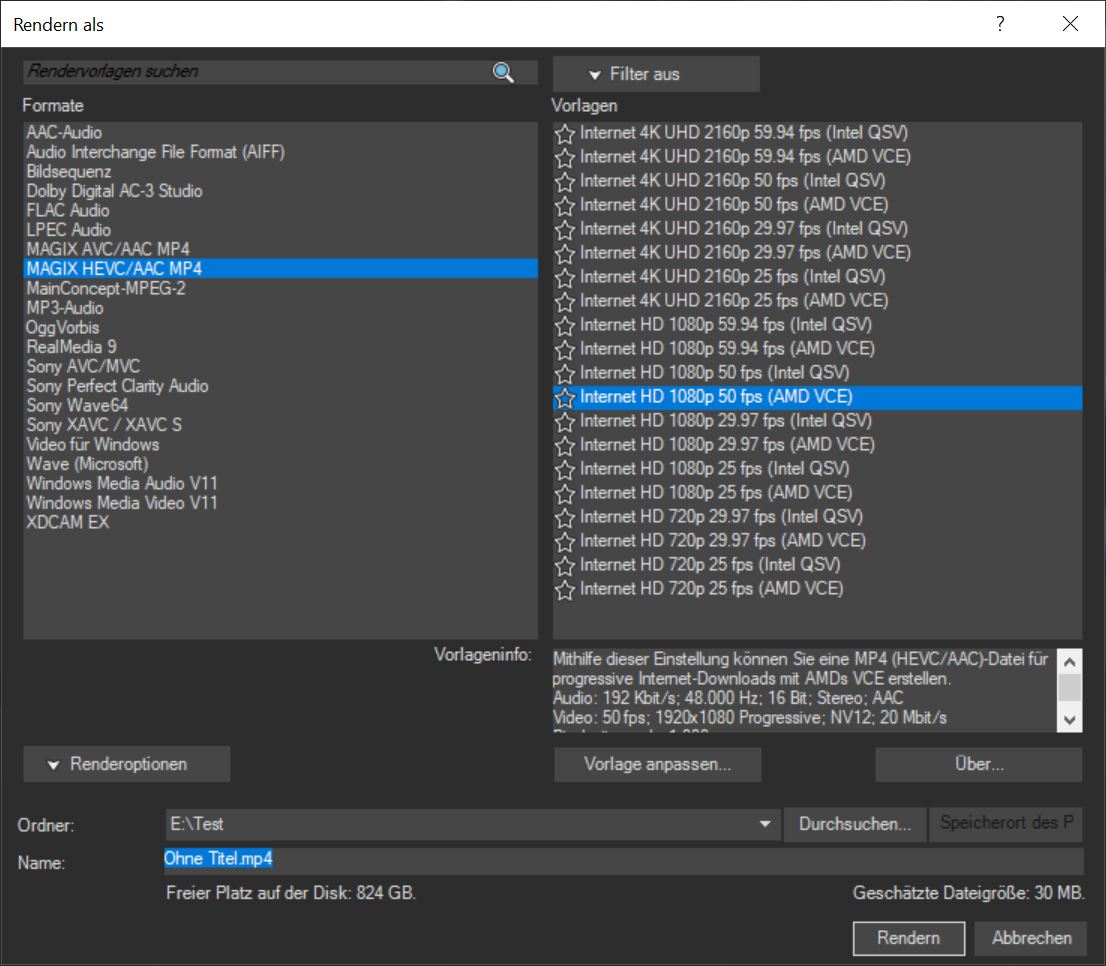Viewport: 1106px width, 966px height.
Task: Cancel via Abbrechen button
Action: (x=1031, y=938)
